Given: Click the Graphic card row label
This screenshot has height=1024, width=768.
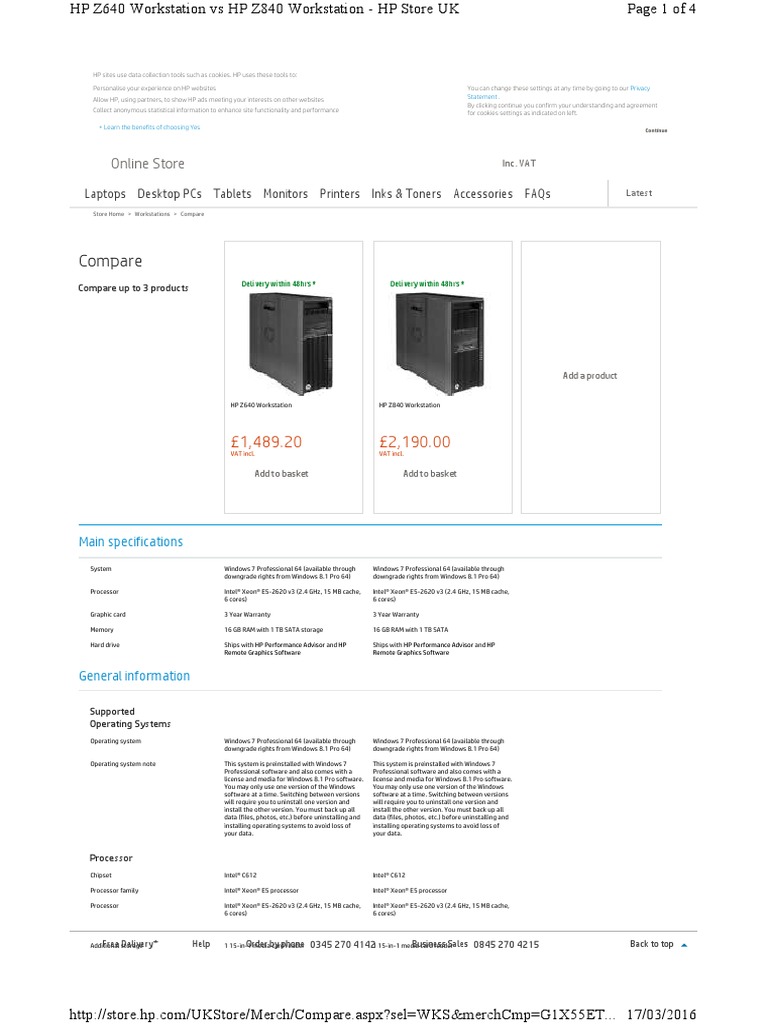Looking at the screenshot, I should click(x=108, y=615).
